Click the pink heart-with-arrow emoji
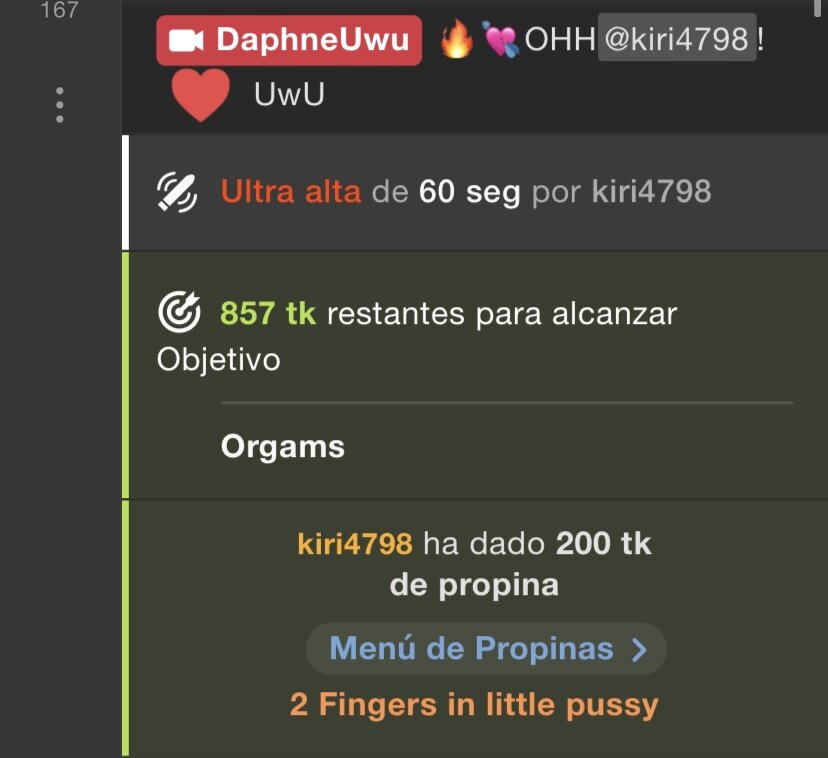The height and width of the screenshot is (758, 828). [500, 40]
